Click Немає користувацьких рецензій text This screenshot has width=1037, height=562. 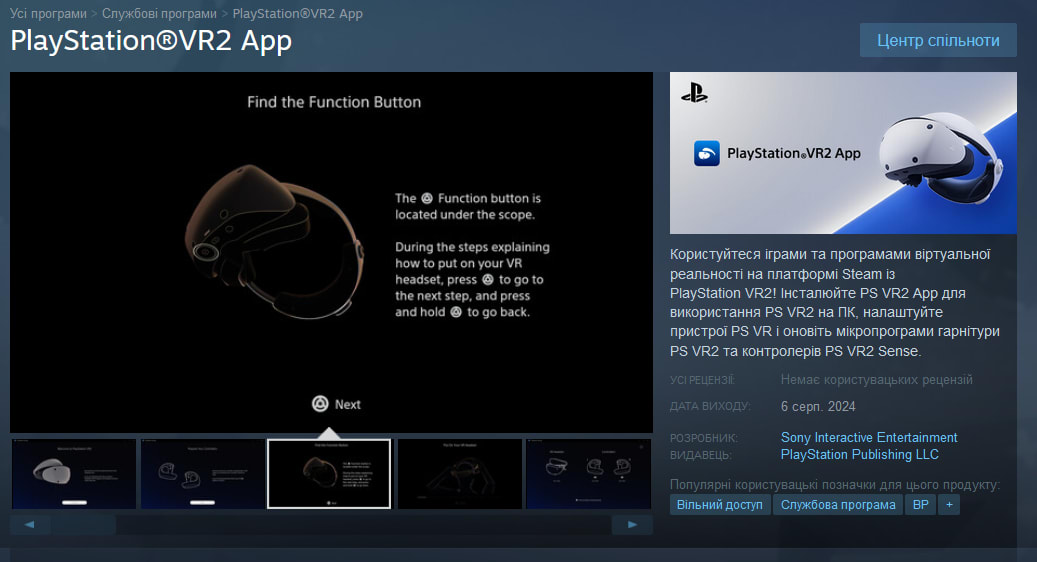[876, 380]
